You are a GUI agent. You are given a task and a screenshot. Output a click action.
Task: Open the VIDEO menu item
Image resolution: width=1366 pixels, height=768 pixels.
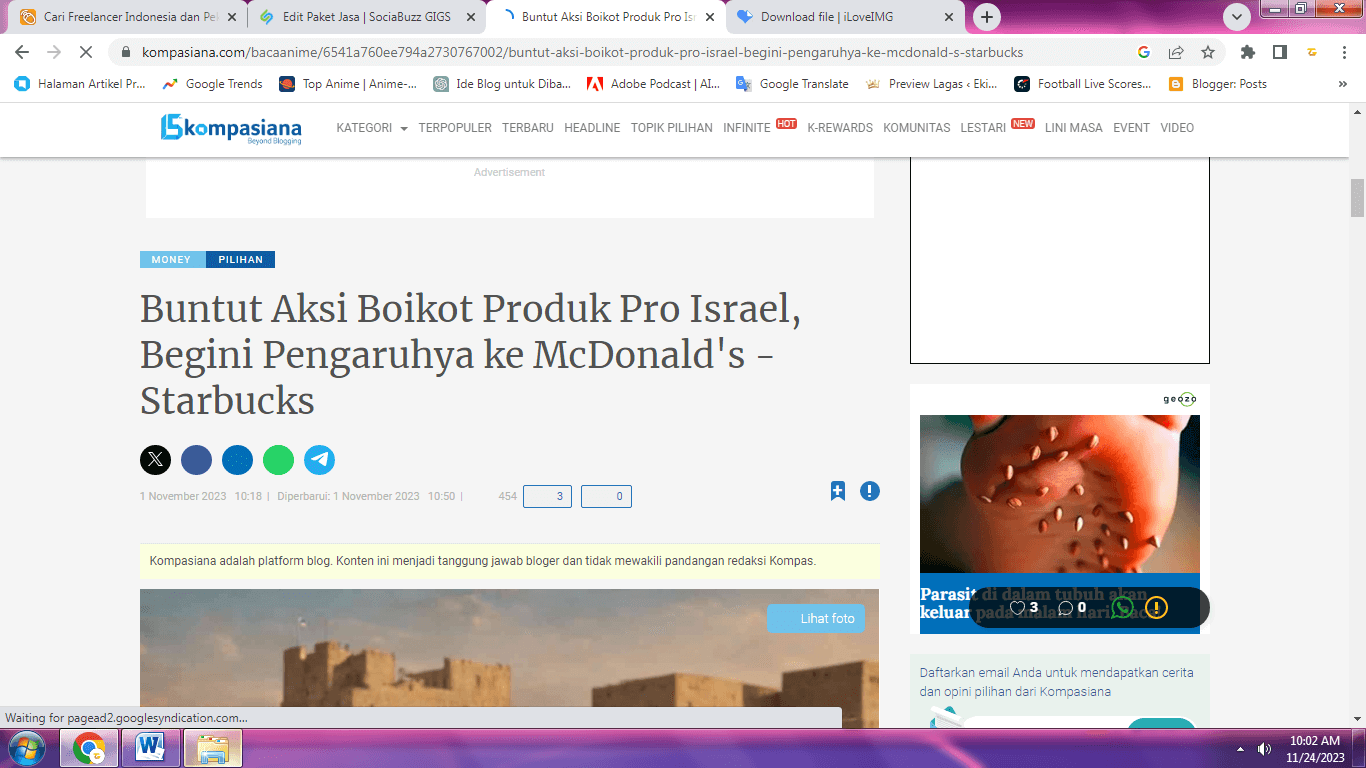pyautogui.click(x=1177, y=128)
